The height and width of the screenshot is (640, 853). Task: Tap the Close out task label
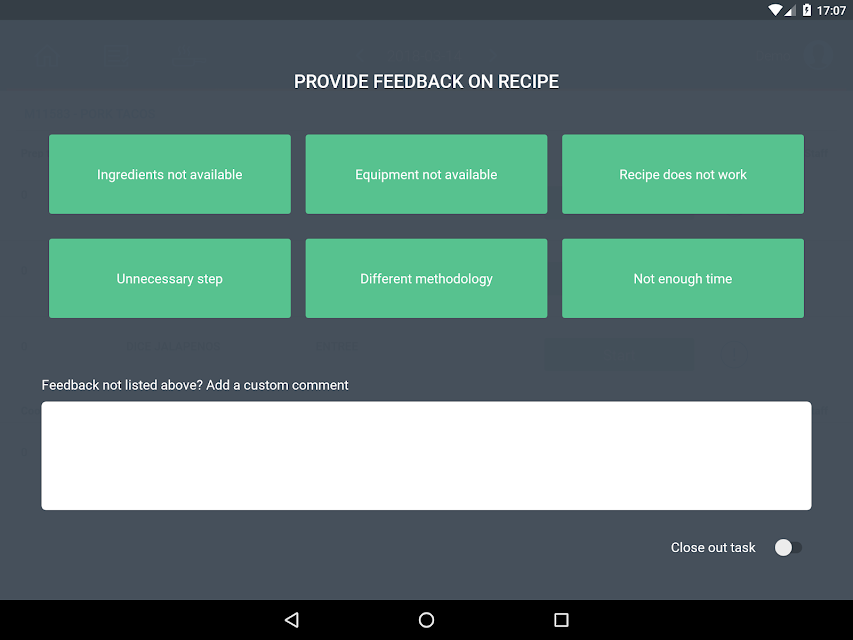point(713,547)
